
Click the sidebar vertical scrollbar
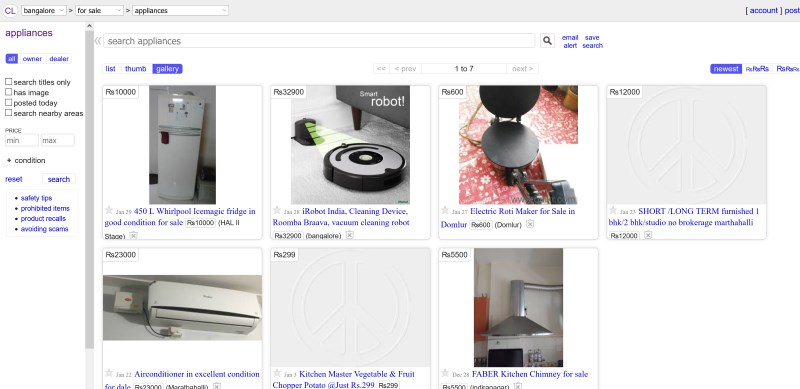click(x=89, y=189)
